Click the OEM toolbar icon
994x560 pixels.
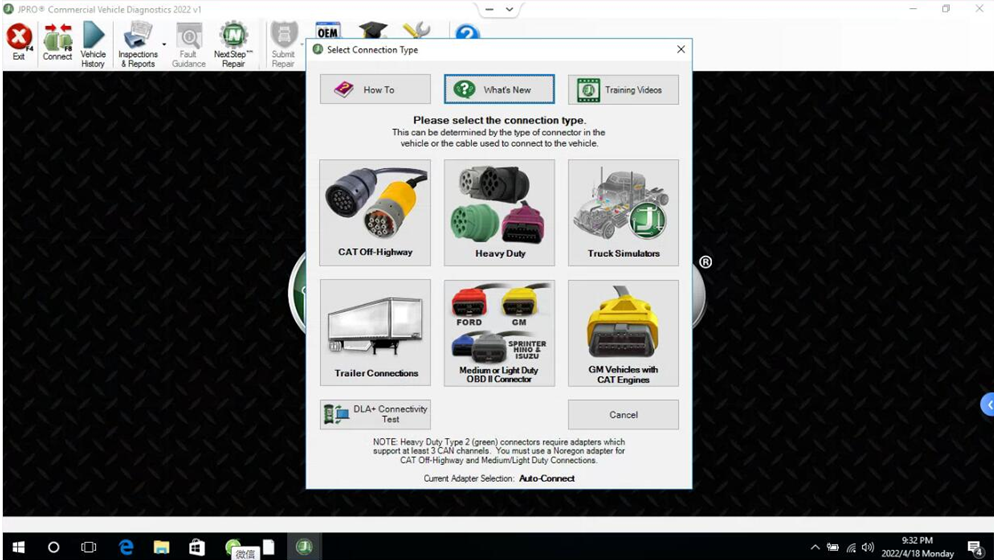(x=328, y=32)
